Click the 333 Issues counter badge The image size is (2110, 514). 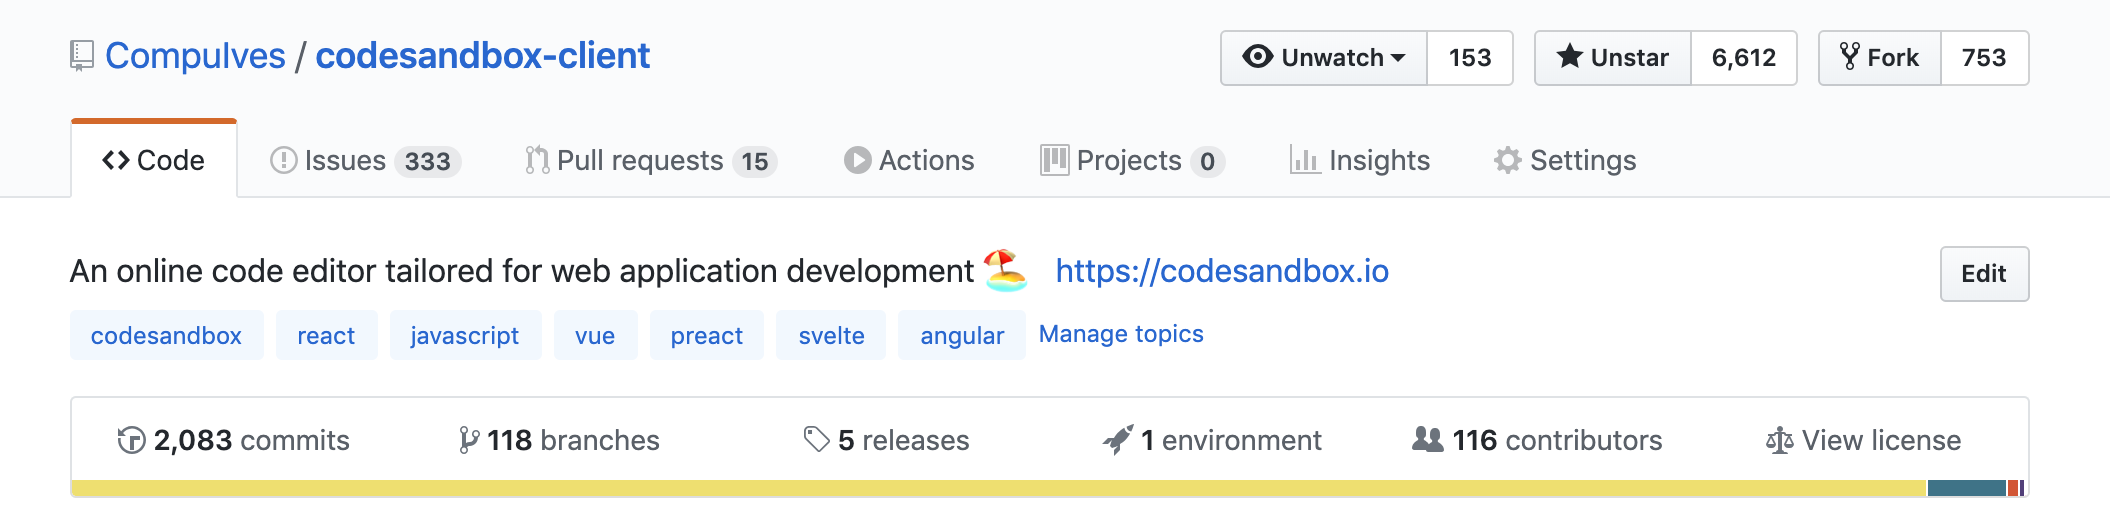[x=428, y=161]
